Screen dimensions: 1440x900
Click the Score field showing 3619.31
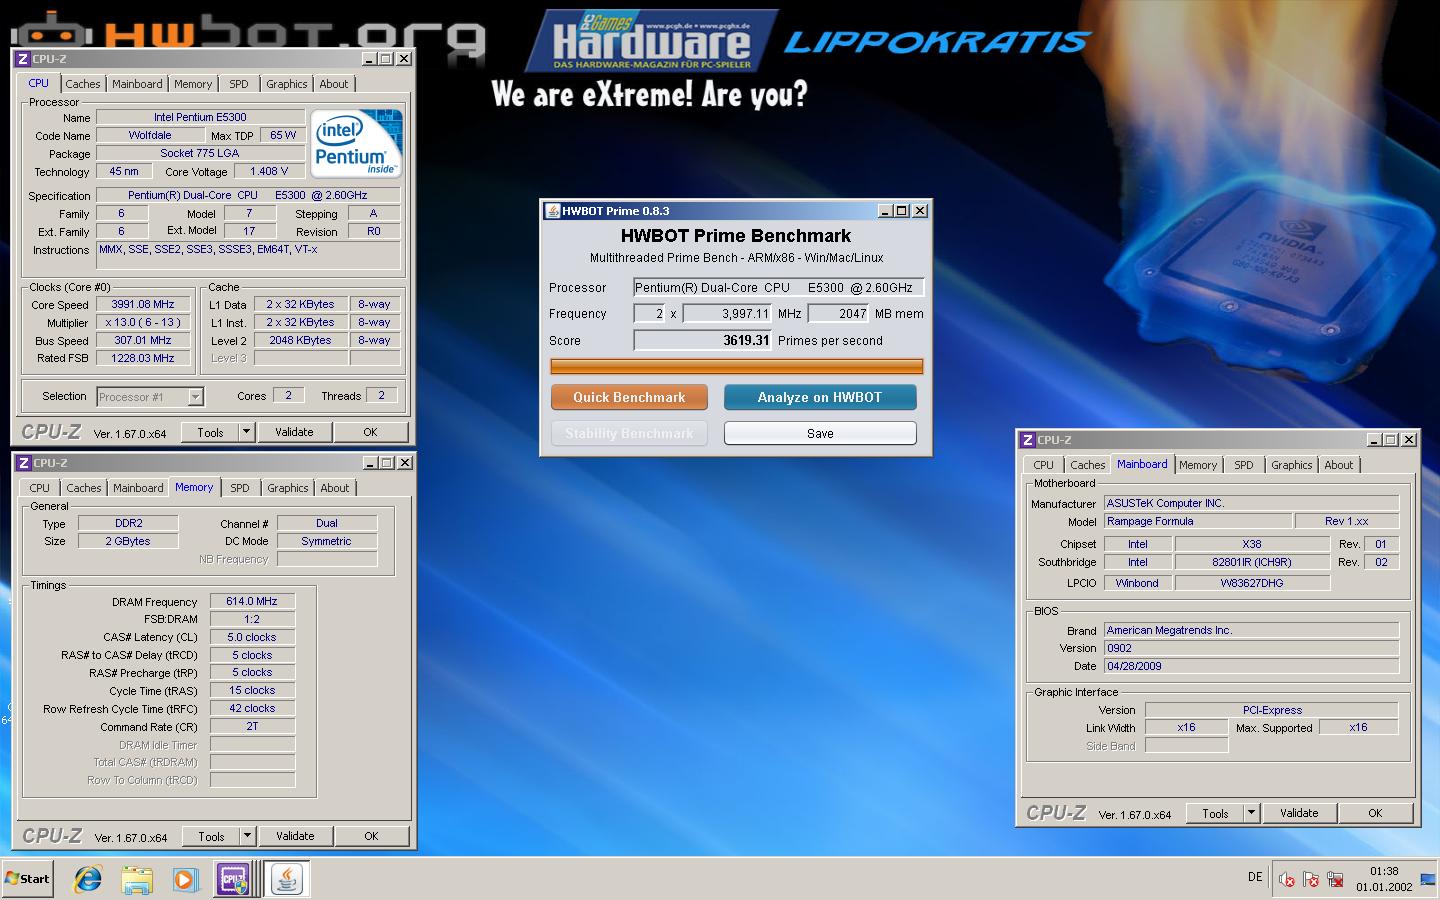703,340
